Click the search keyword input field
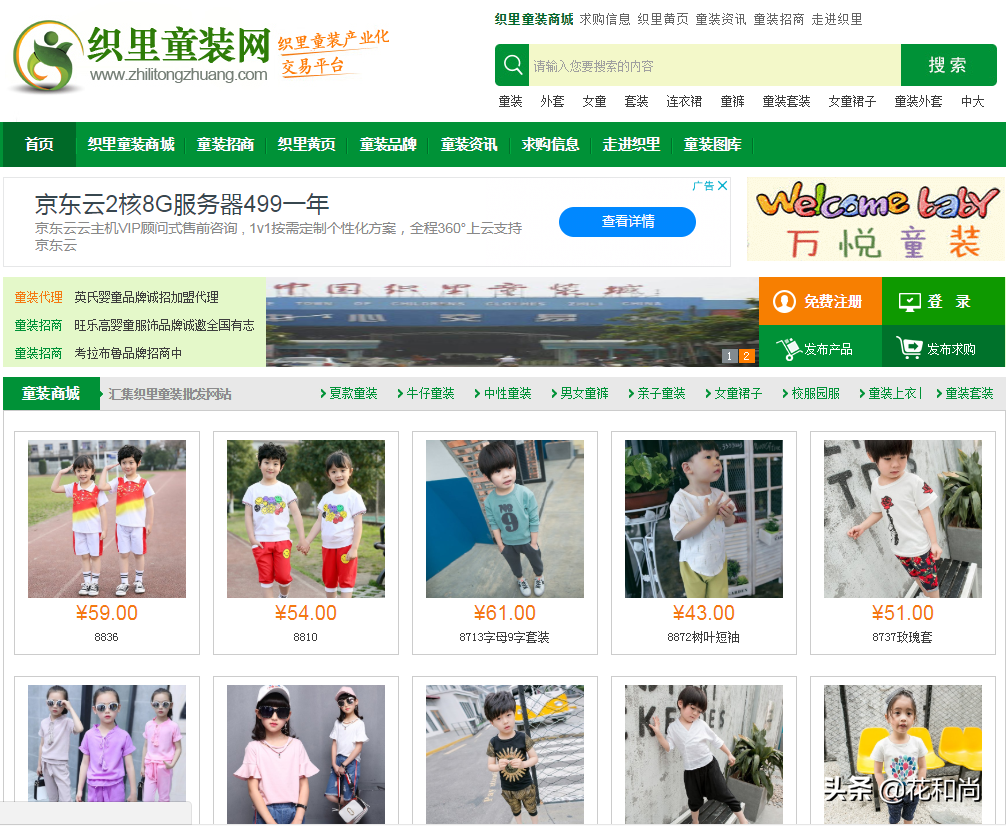Viewport: 1006px width, 826px height. pyautogui.click(x=713, y=66)
